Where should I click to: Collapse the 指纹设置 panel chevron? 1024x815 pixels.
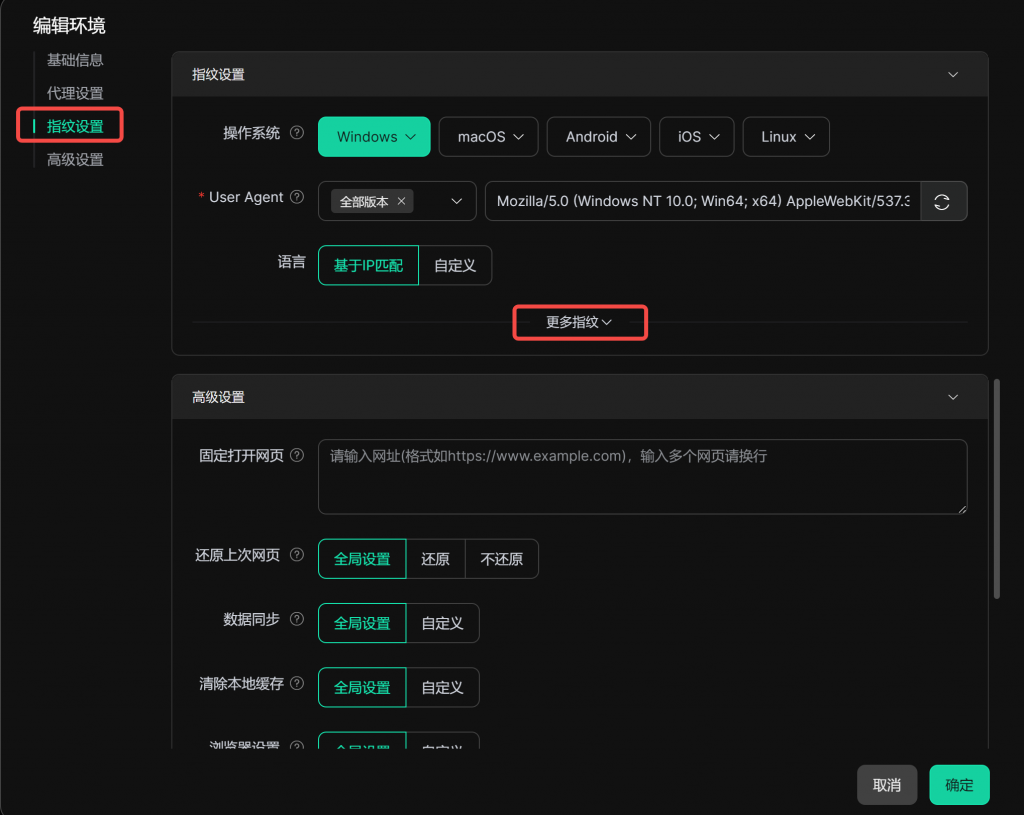(x=953, y=75)
